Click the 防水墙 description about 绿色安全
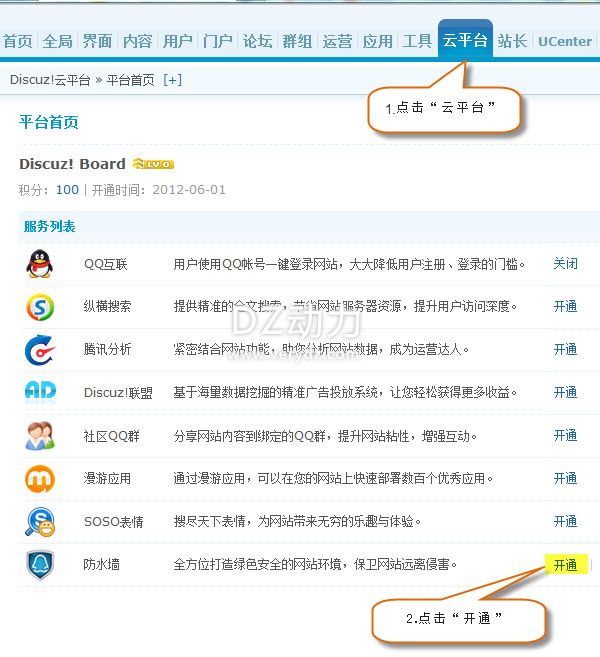Image resolution: width=600 pixels, height=657 pixels. 315,564
